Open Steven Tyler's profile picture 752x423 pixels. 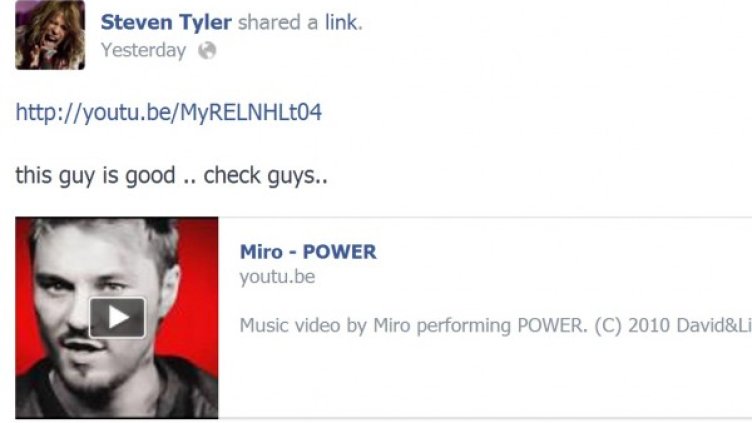50,35
